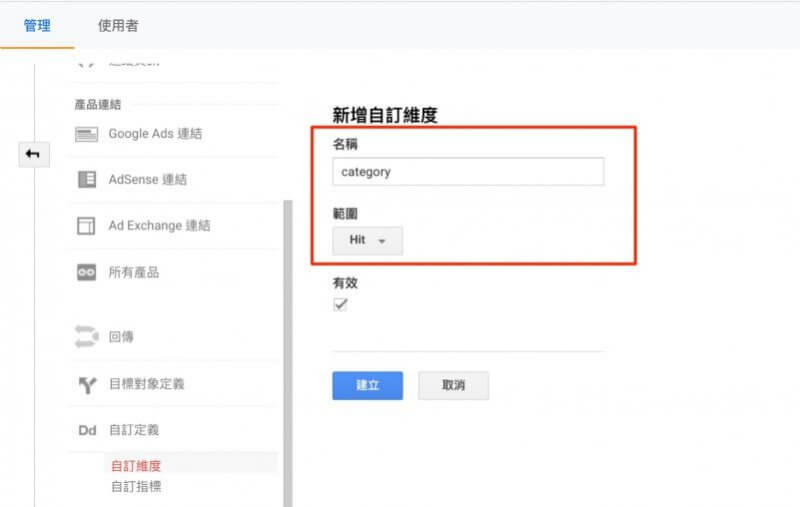
Task: Expand 自訂定義 section
Action: [134, 430]
